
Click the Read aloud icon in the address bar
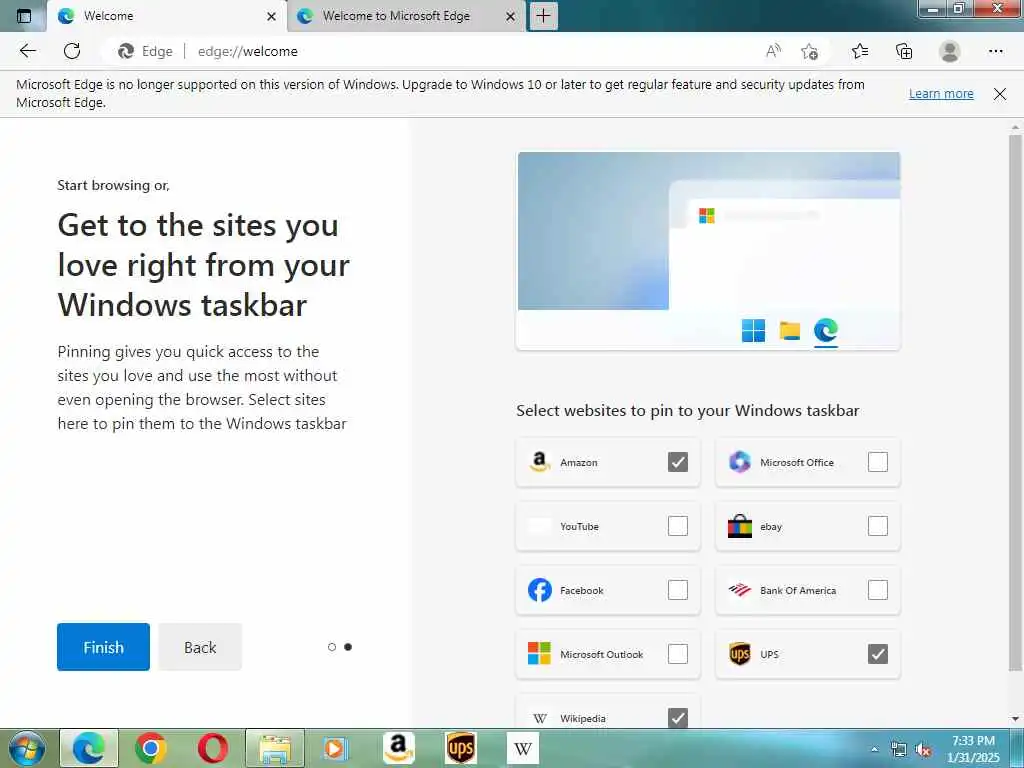pos(773,51)
